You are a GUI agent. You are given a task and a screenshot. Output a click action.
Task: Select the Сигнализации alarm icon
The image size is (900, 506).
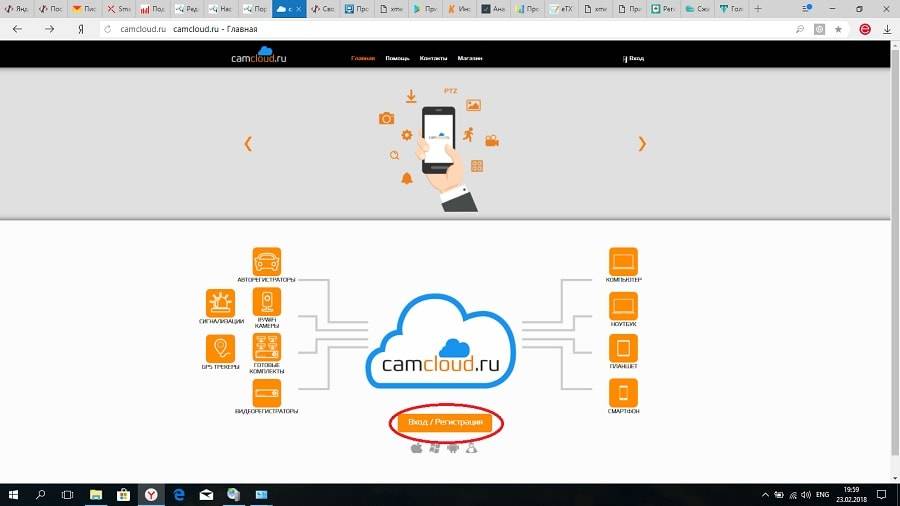(x=220, y=303)
